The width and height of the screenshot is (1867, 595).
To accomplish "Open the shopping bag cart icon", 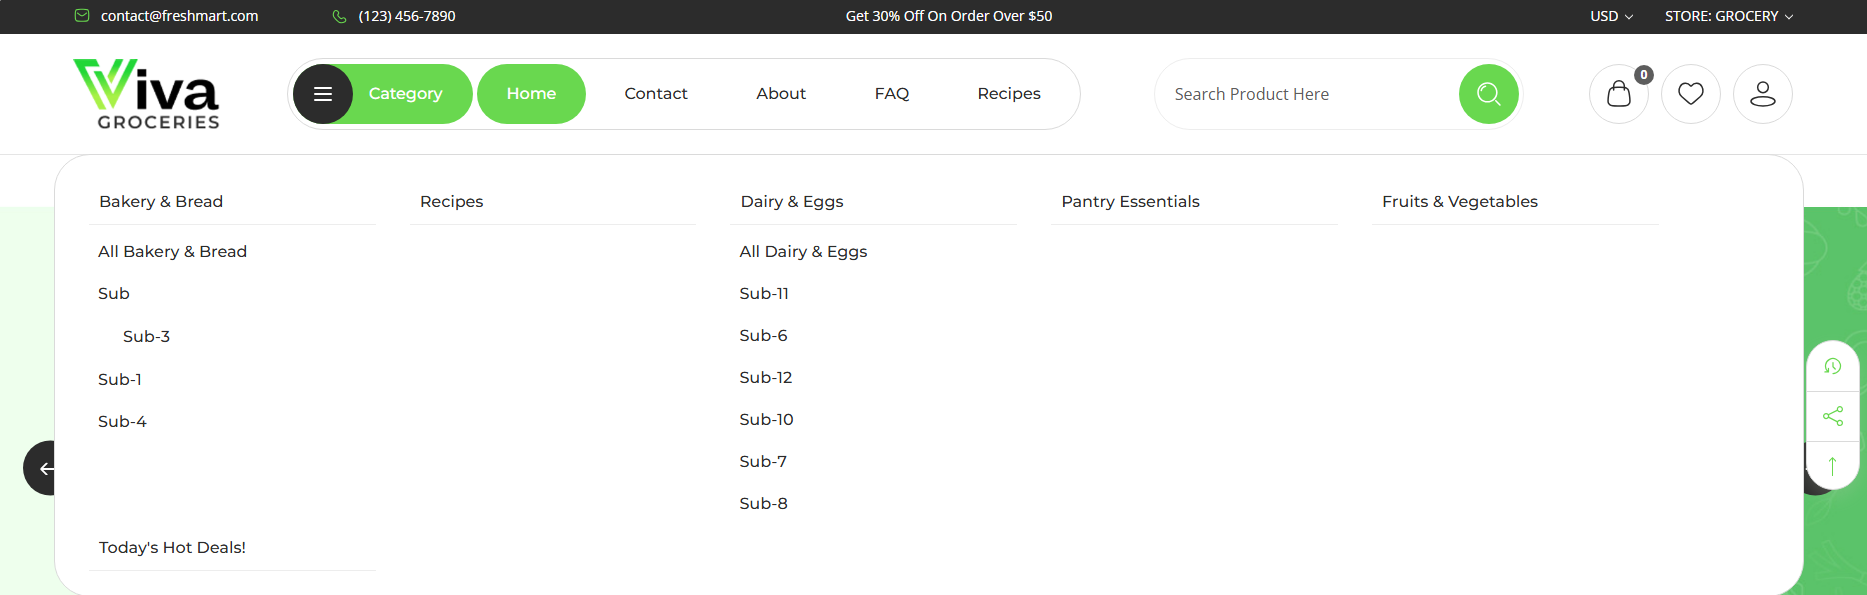I will coord(1618,94).
